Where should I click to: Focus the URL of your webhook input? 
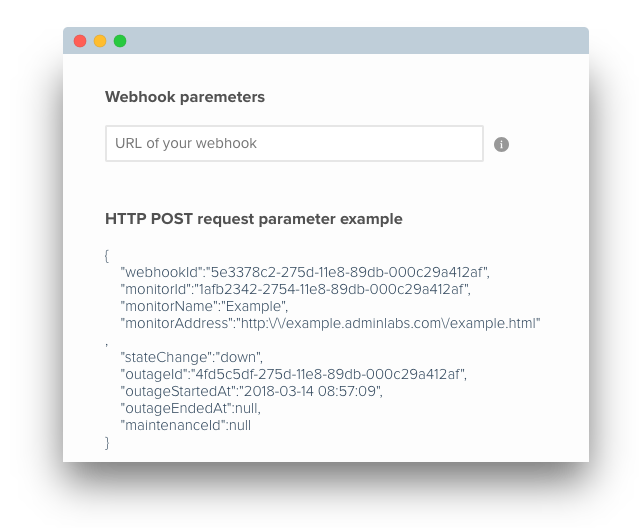tap(294, 143)
